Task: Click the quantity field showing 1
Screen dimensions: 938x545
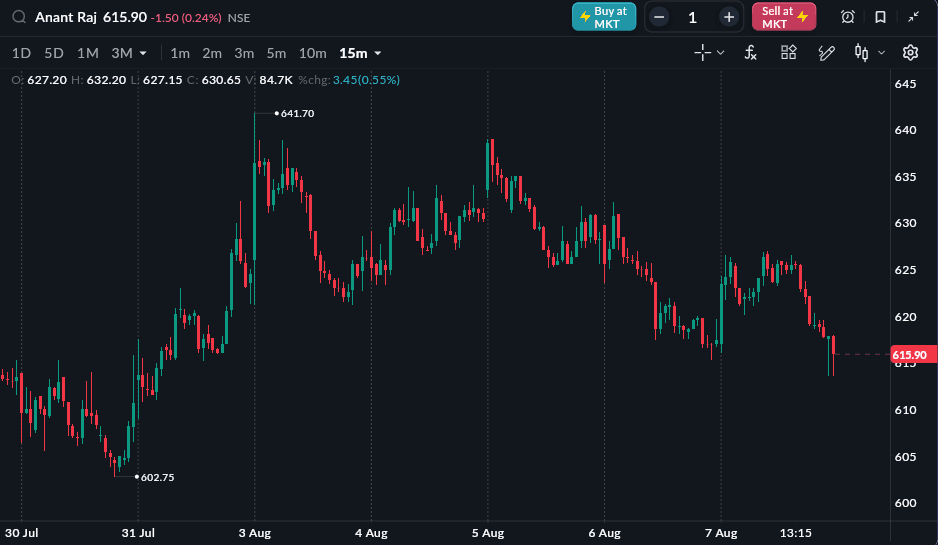Action: click(x=693, y=17)
